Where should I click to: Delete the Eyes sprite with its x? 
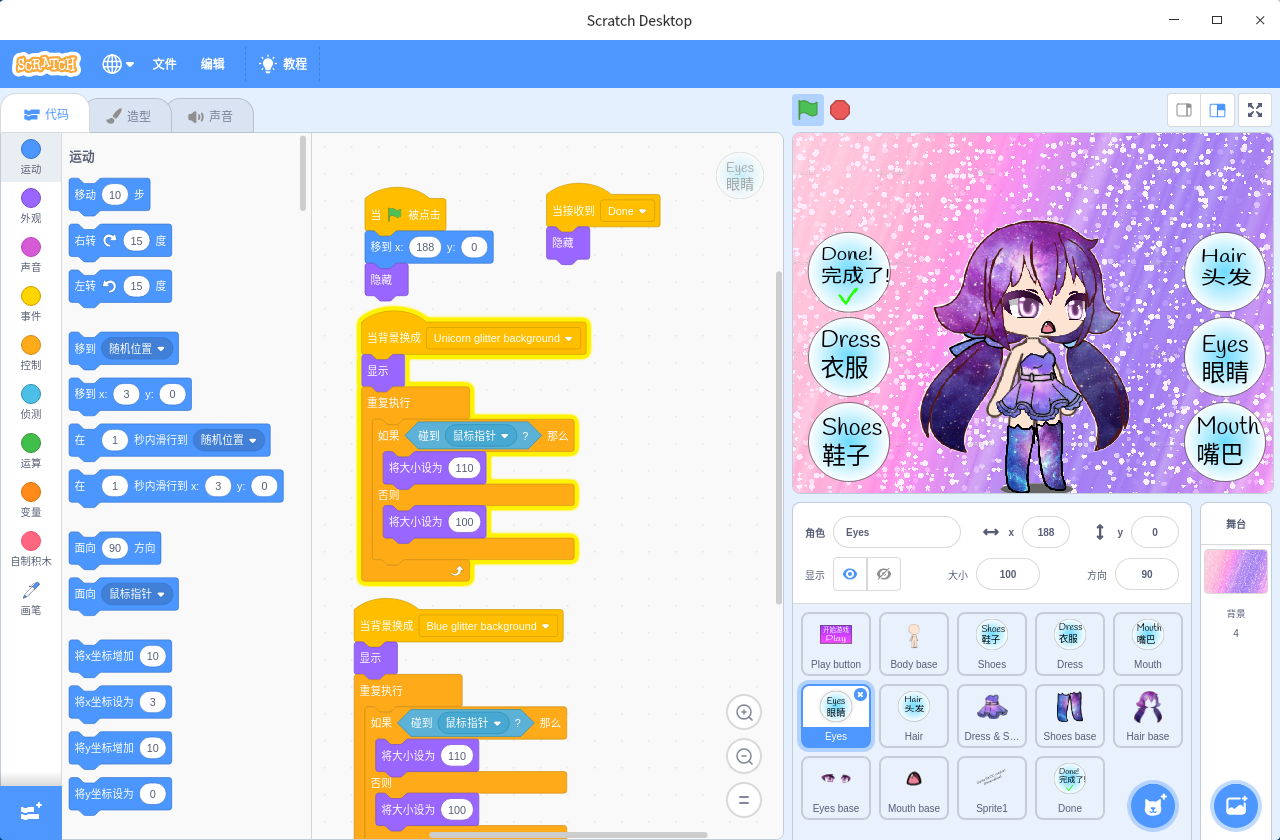(860, 694)
